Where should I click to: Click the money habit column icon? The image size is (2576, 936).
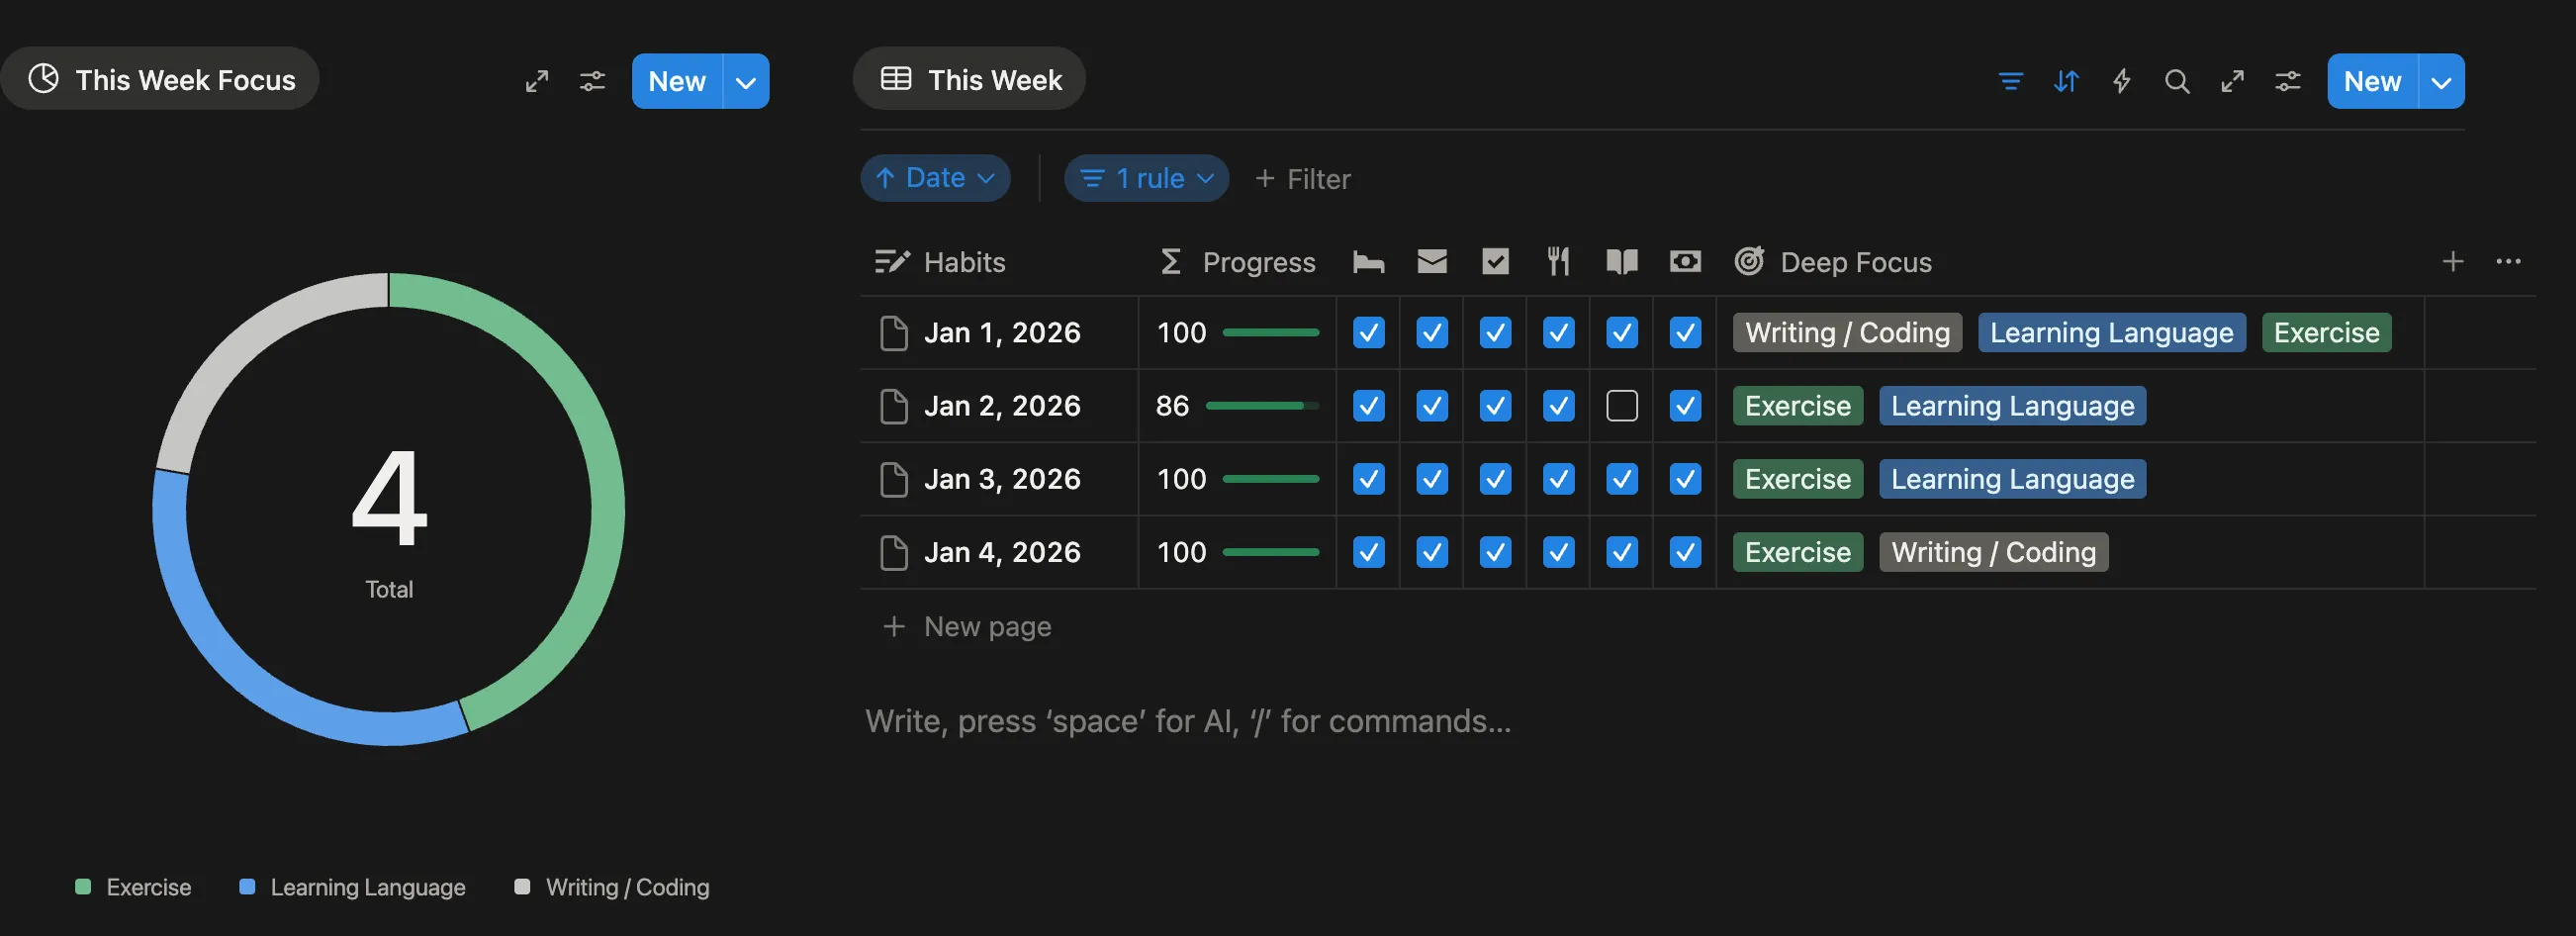1685,261
